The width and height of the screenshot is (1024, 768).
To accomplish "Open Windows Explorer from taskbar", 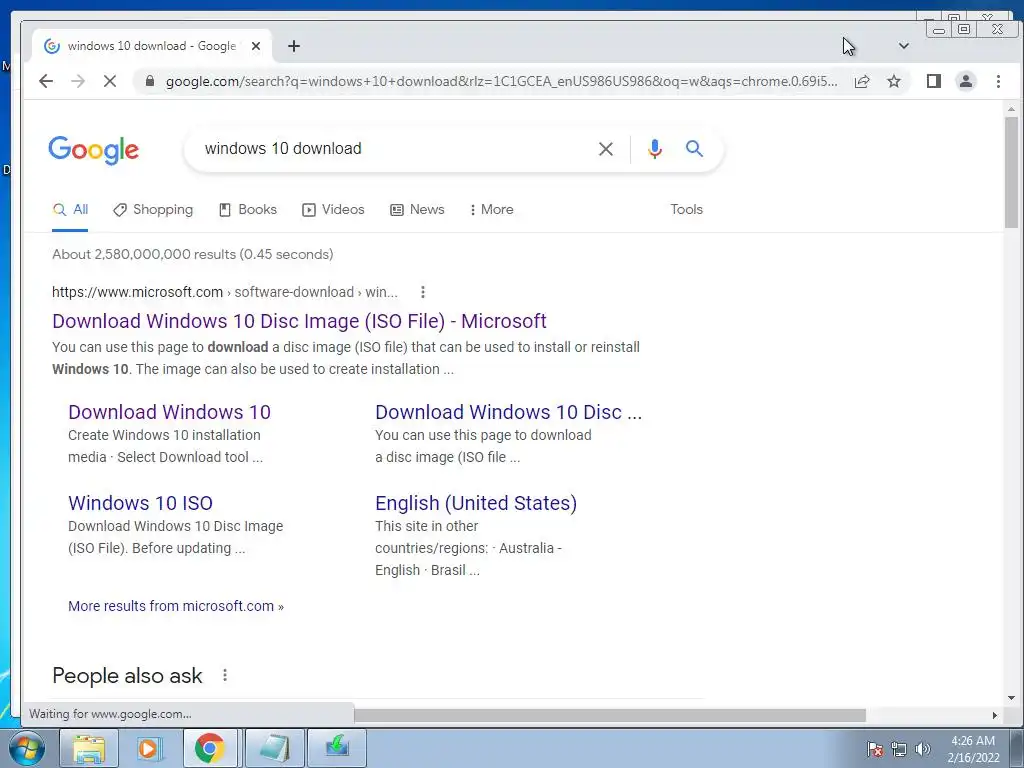I will coord(88,748).
